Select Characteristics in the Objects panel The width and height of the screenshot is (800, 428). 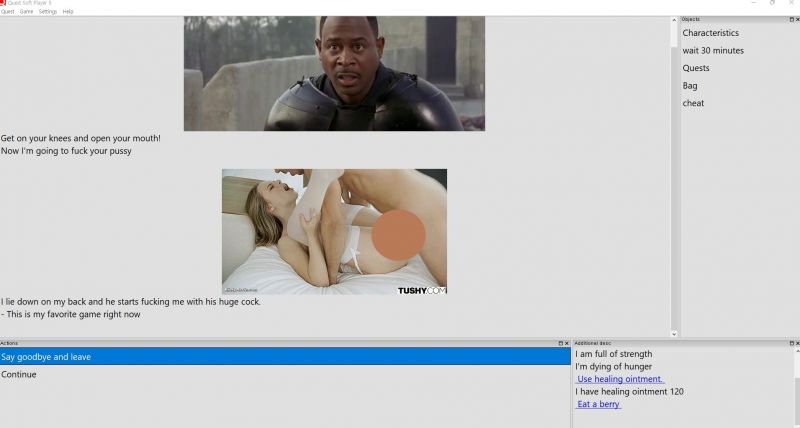(x=710, y=33)
